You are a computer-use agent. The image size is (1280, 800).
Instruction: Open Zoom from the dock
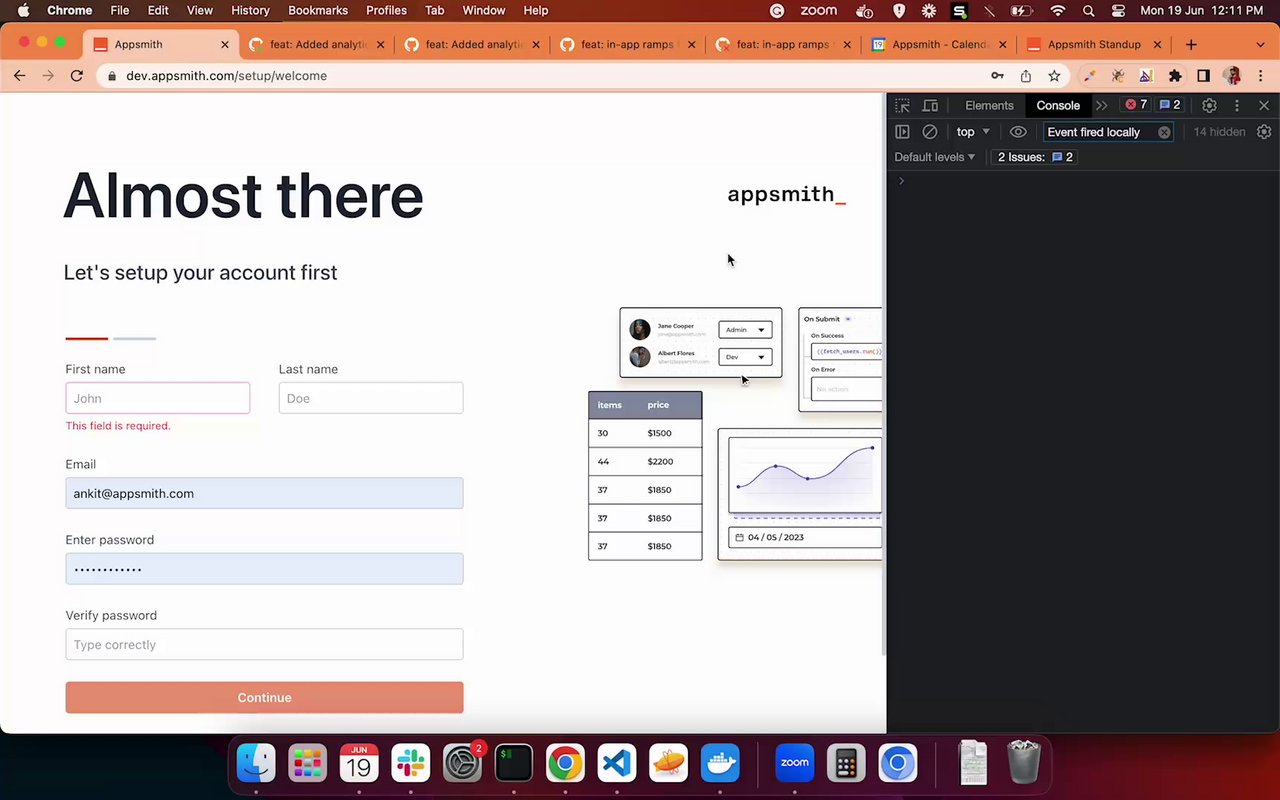pyautogui.click(x=795, y=764)
